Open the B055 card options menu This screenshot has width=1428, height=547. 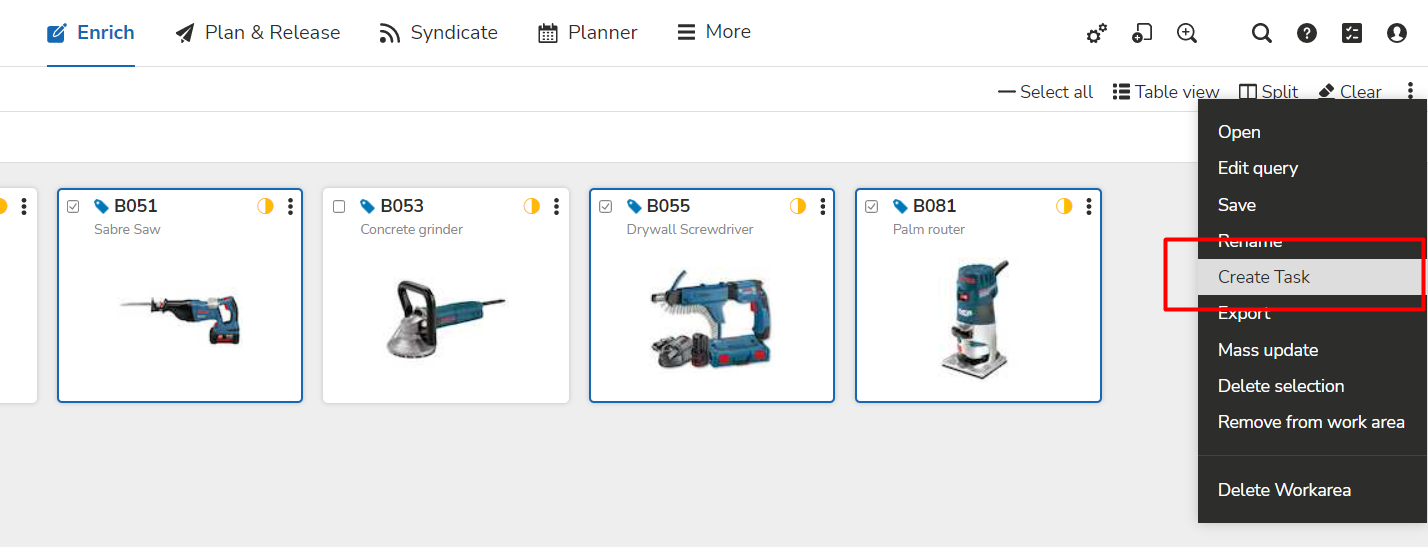(823, 206)
